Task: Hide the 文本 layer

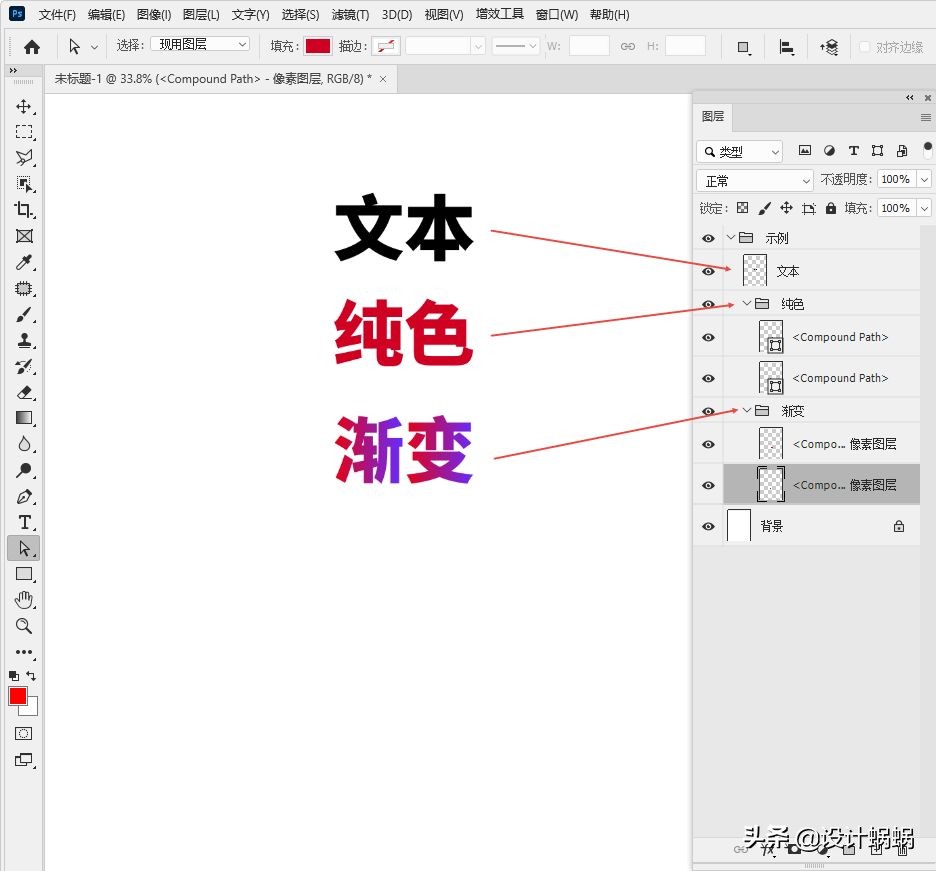Action: (708, 270)
